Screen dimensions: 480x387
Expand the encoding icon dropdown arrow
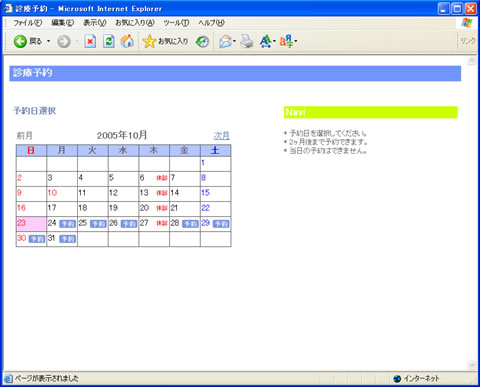(x=296, y=41)
